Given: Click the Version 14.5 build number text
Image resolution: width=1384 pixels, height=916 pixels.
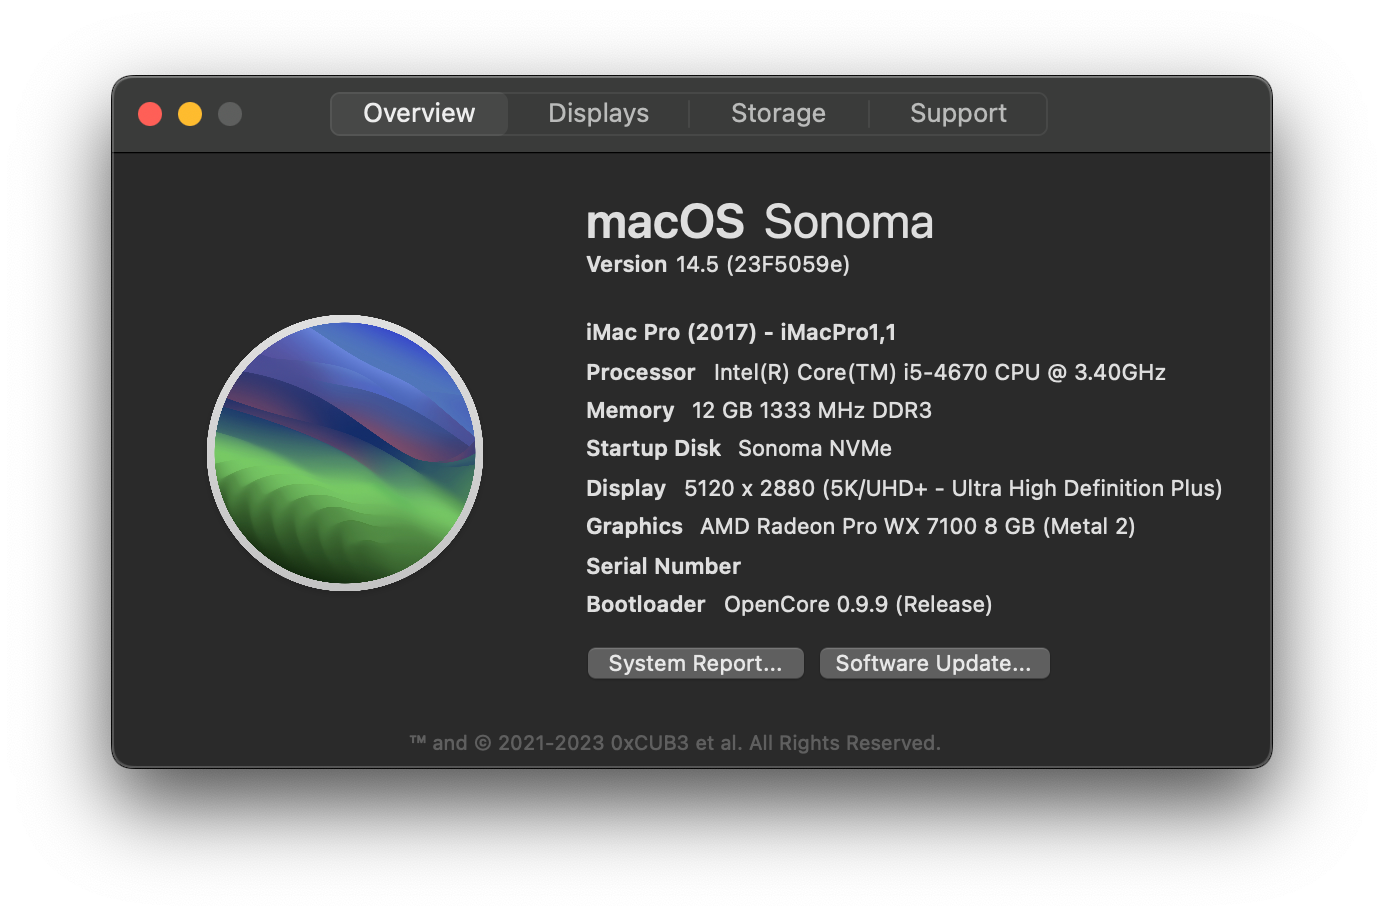Looking at the screenshot, I should tap(717, 265).
